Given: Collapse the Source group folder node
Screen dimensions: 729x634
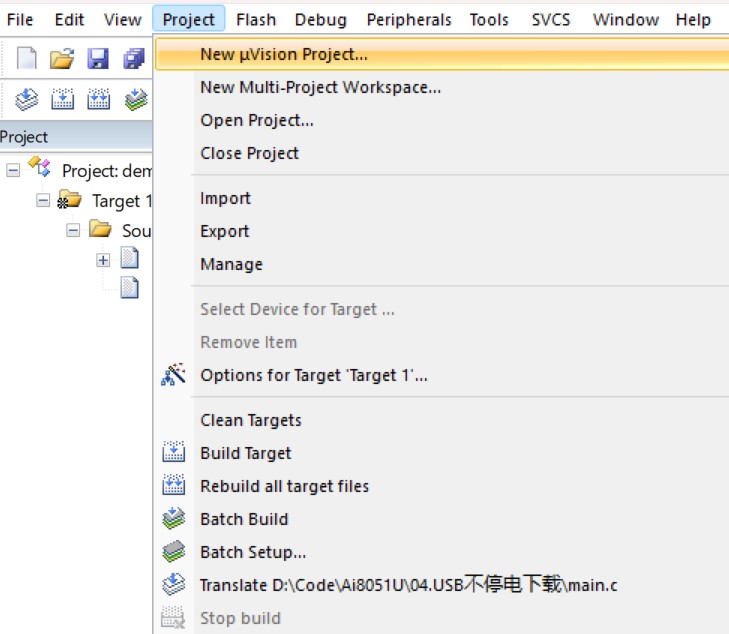Looking at the screenshot, I should [73, 230].
